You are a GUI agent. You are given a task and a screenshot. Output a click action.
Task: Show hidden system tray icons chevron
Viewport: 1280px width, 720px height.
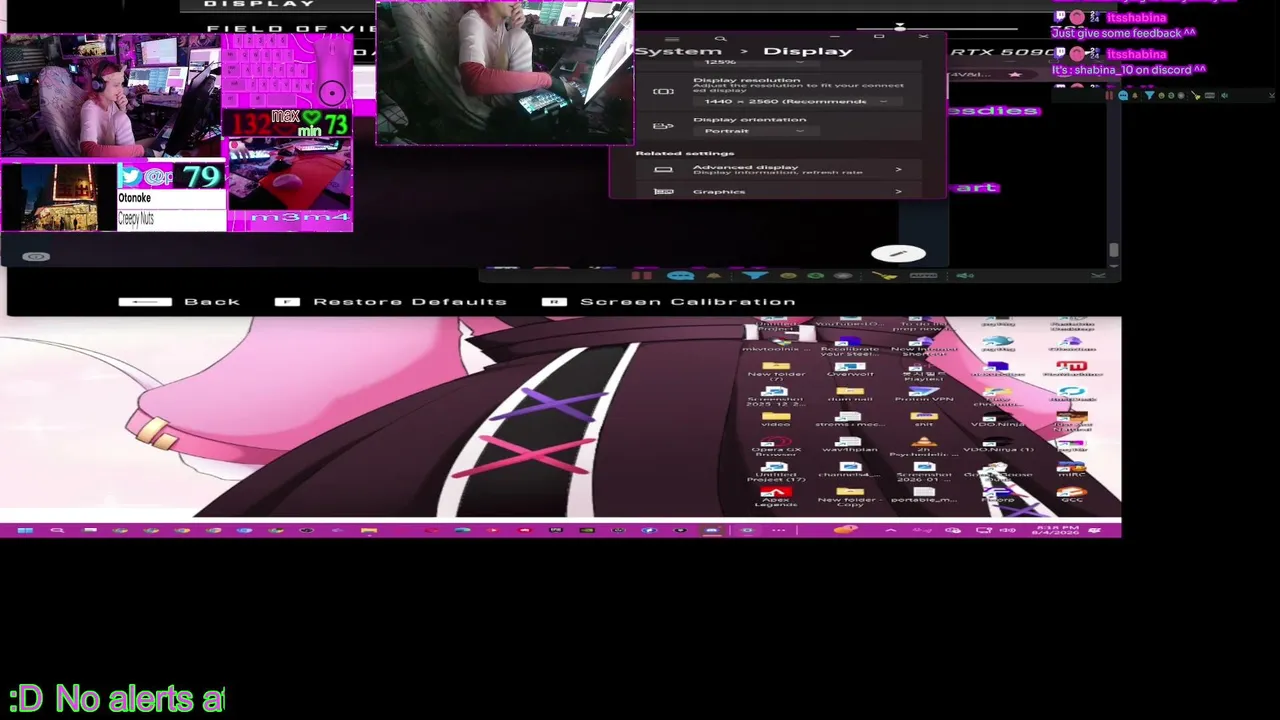[x=891, y=530]
